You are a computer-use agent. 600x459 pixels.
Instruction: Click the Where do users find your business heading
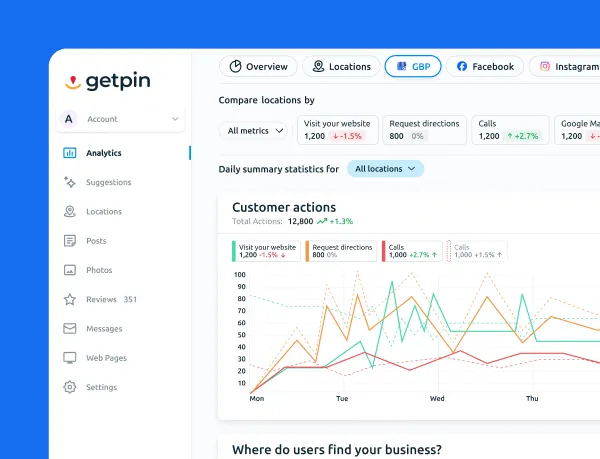click(x=337, y=449)
